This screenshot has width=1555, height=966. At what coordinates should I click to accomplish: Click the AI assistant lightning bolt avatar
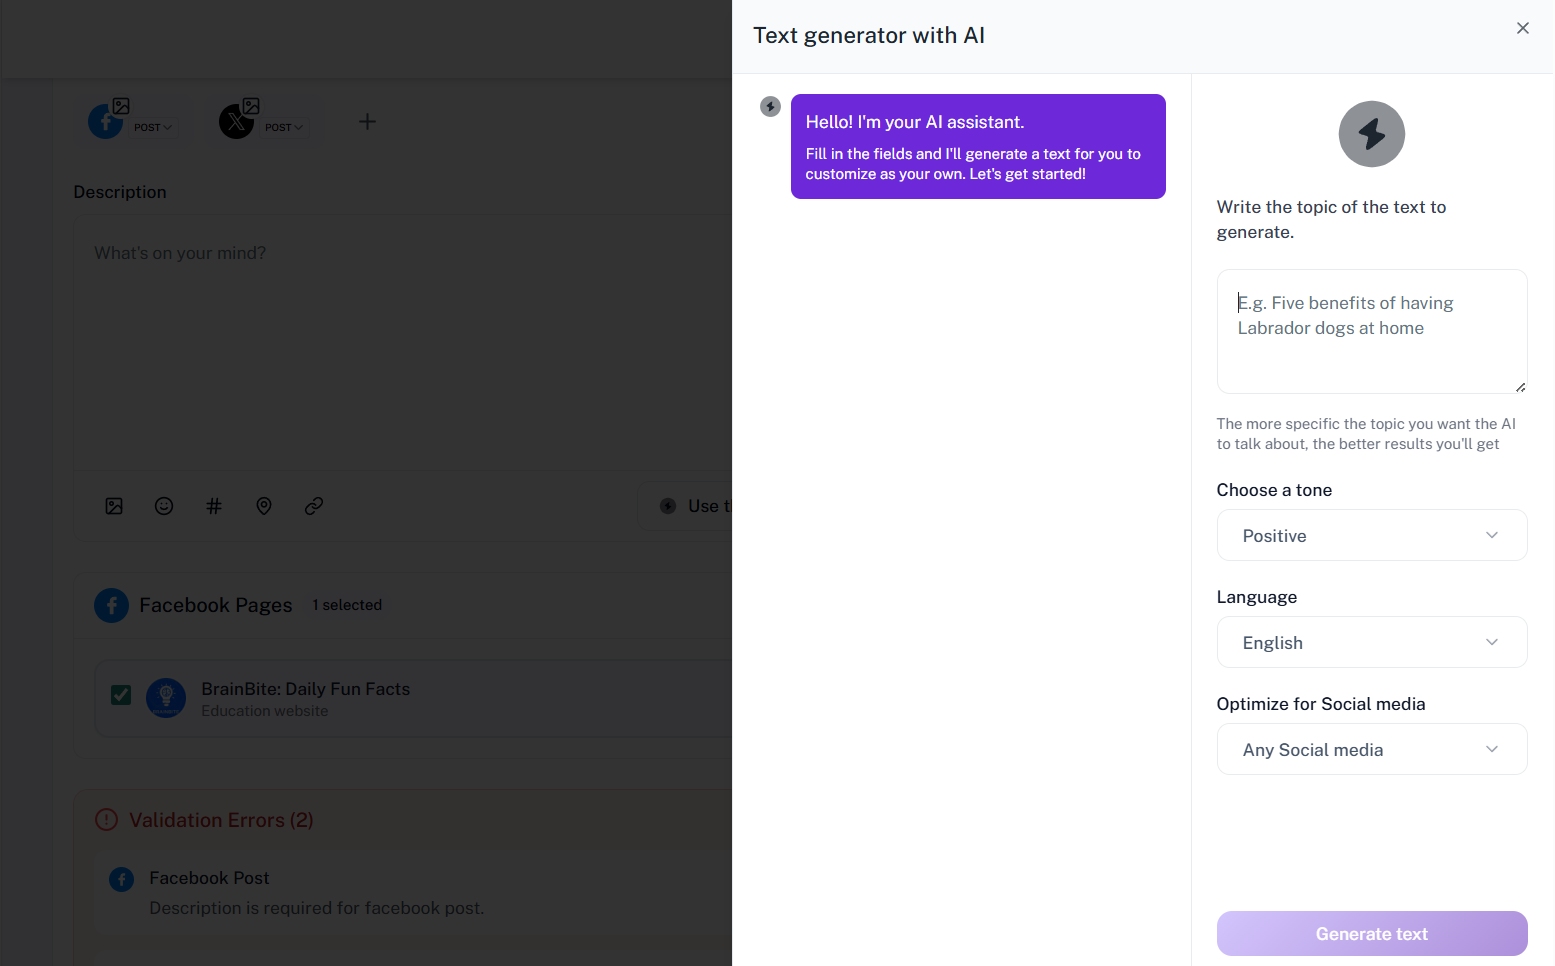(770, 106)
